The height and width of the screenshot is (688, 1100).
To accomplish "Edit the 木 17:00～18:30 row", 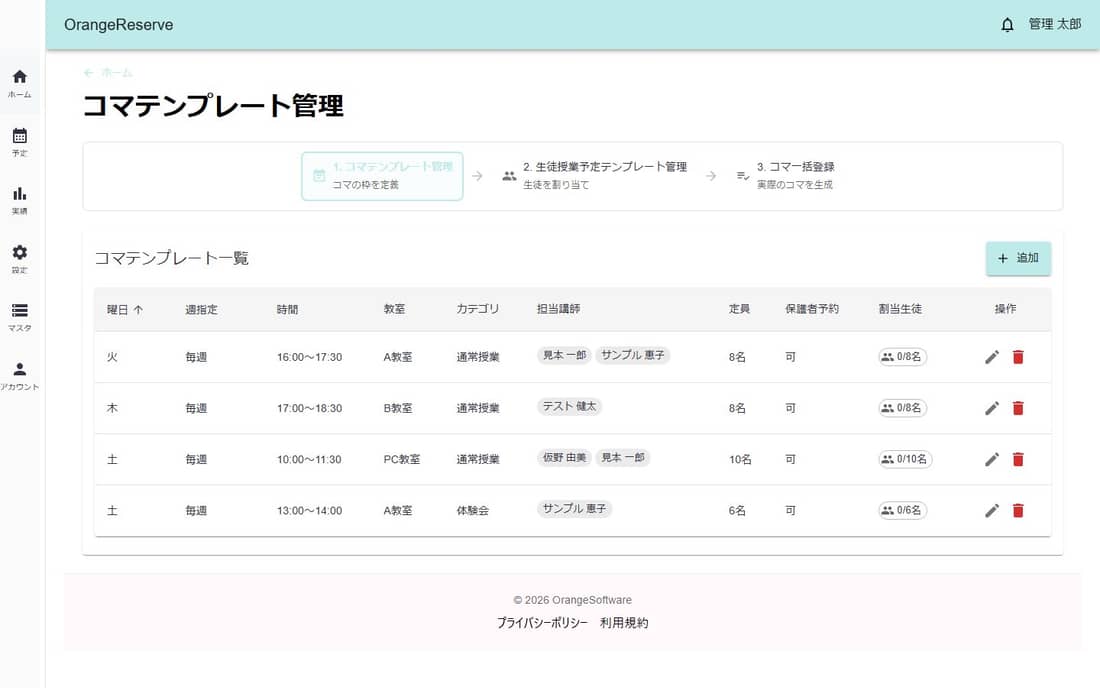I will (x=991, y=408).
